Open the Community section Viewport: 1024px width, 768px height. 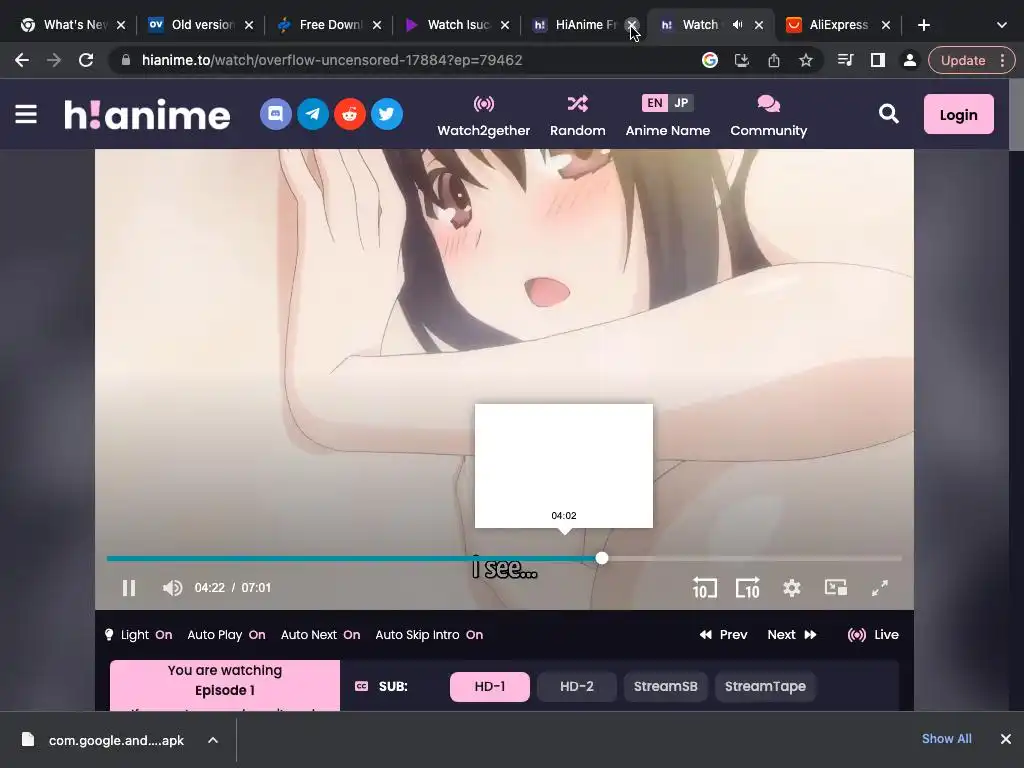[x=769, y=116]
